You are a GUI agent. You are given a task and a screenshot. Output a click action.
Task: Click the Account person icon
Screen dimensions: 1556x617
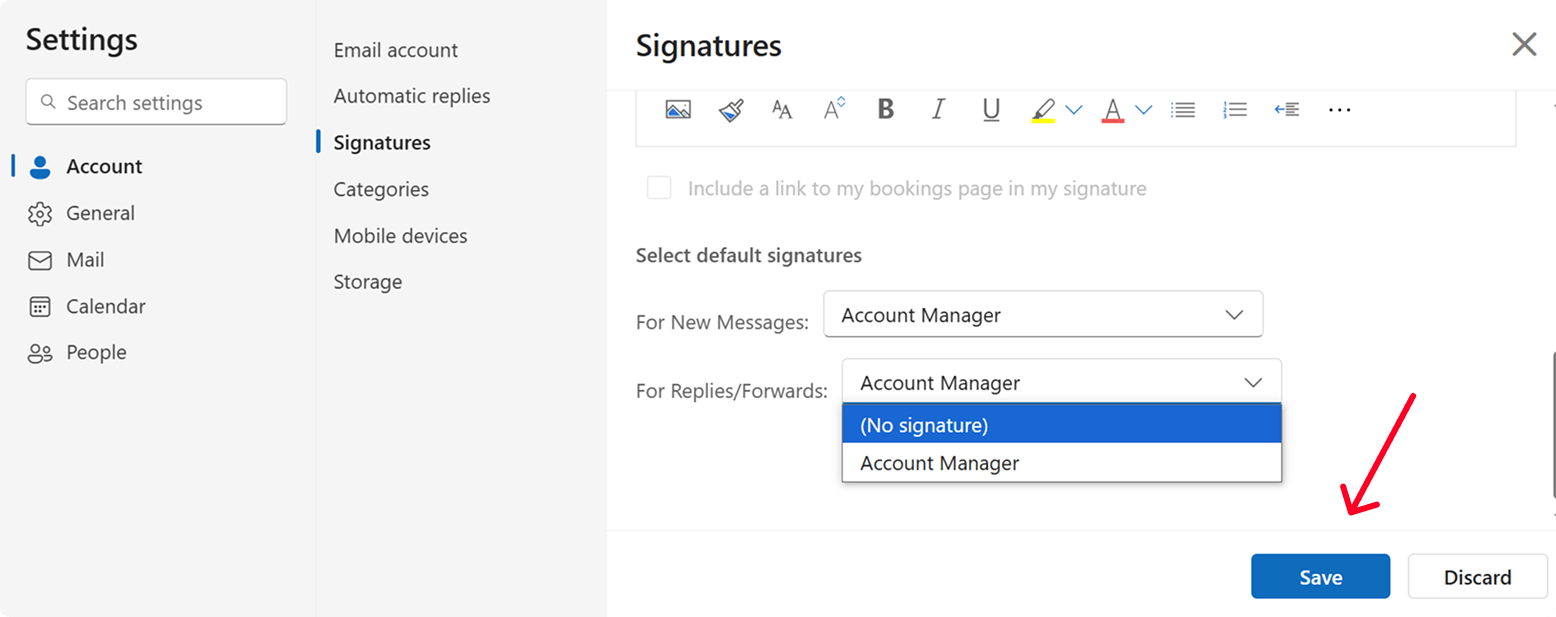pyautogui.click(x=40, y=167)
